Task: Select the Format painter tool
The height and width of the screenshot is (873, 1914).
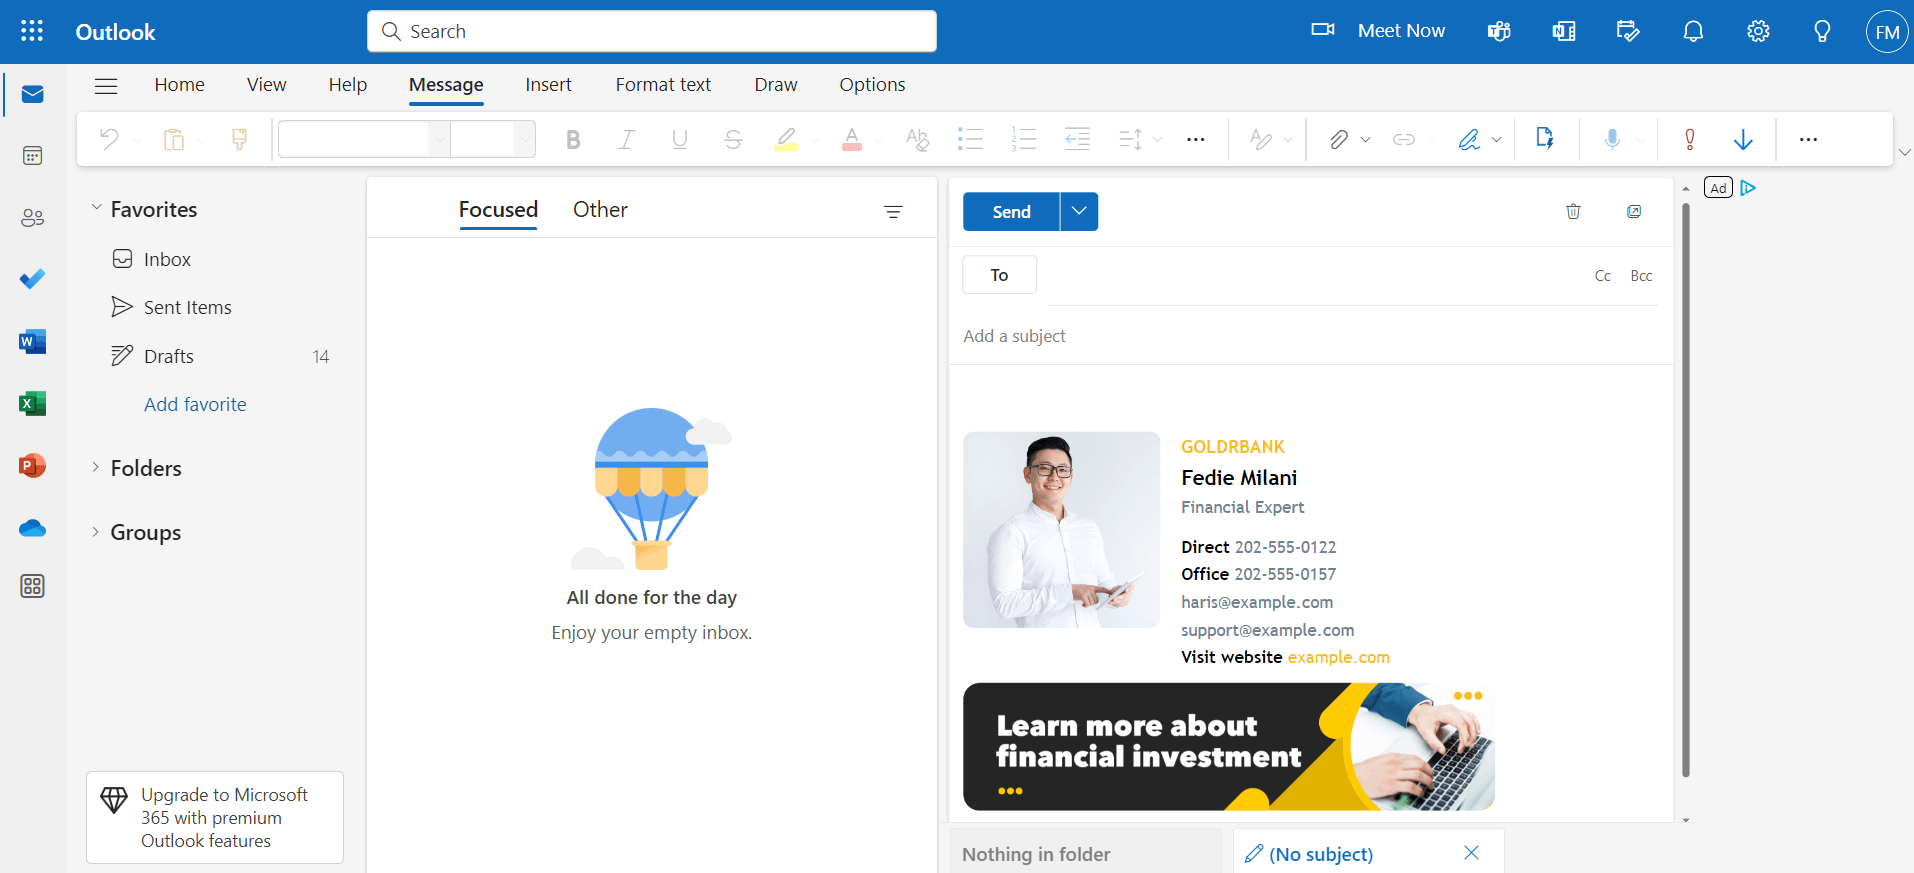Action: point(239,139)
